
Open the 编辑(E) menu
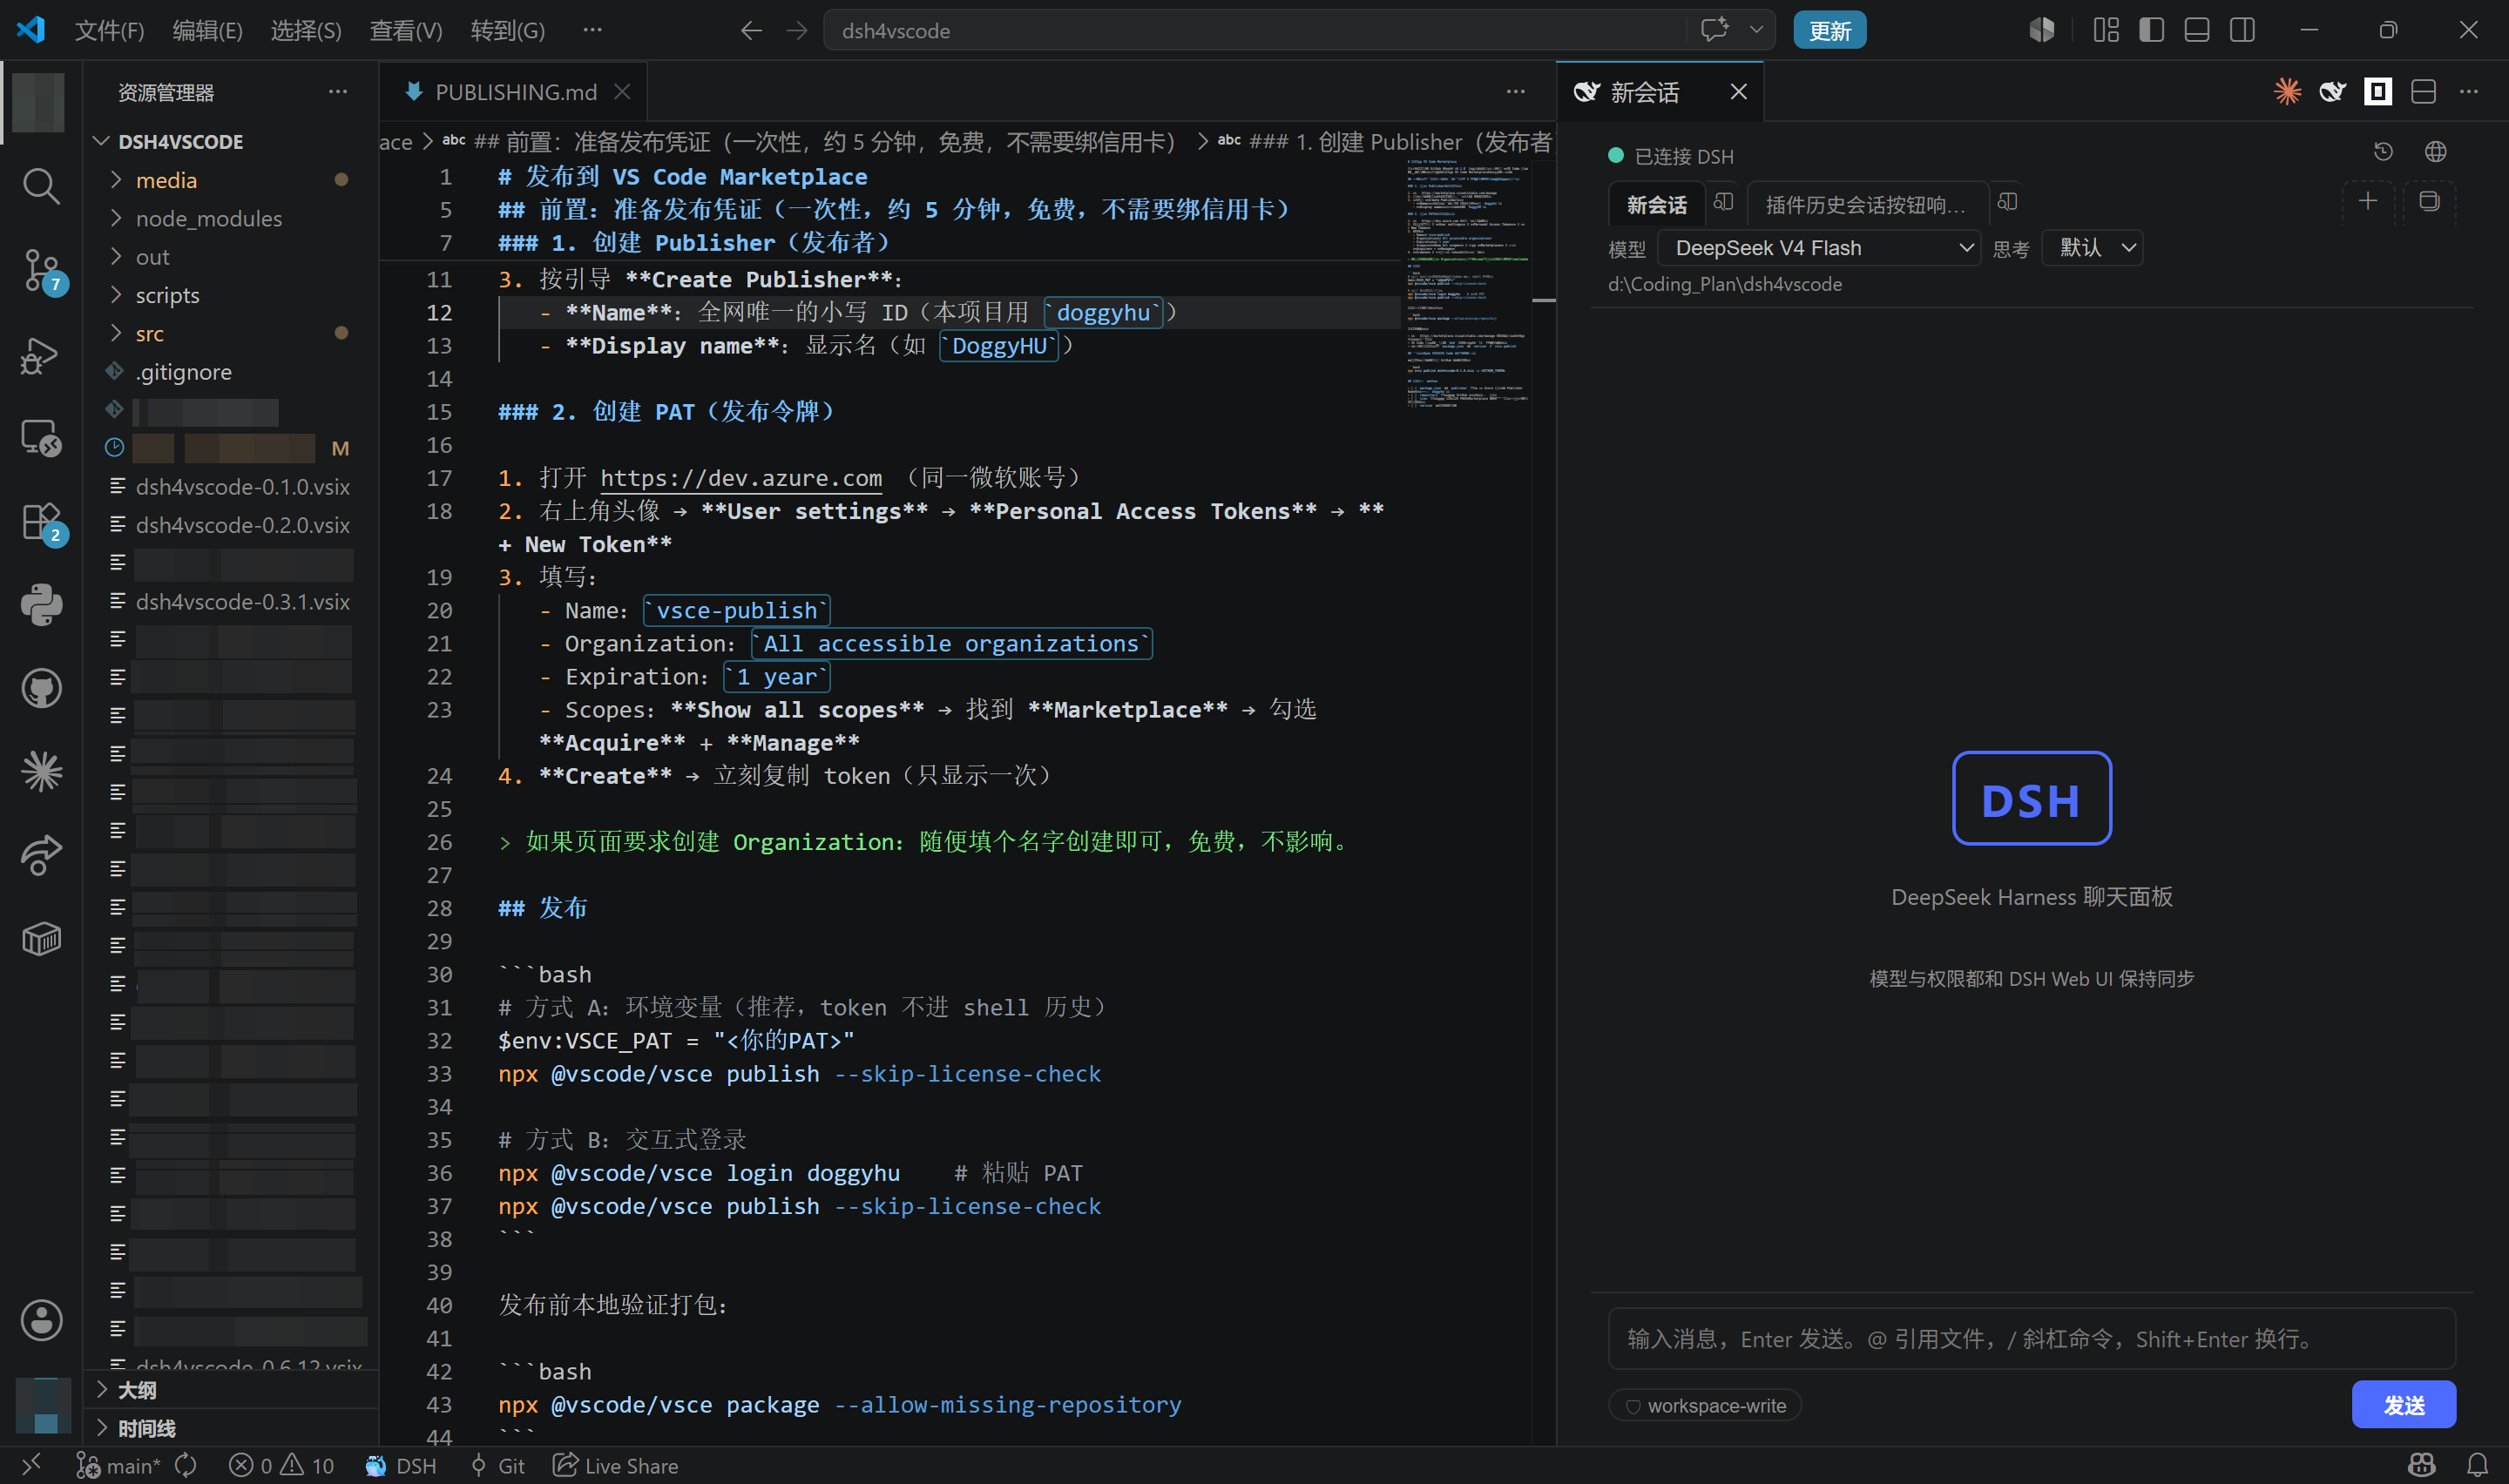pos(207,31)
